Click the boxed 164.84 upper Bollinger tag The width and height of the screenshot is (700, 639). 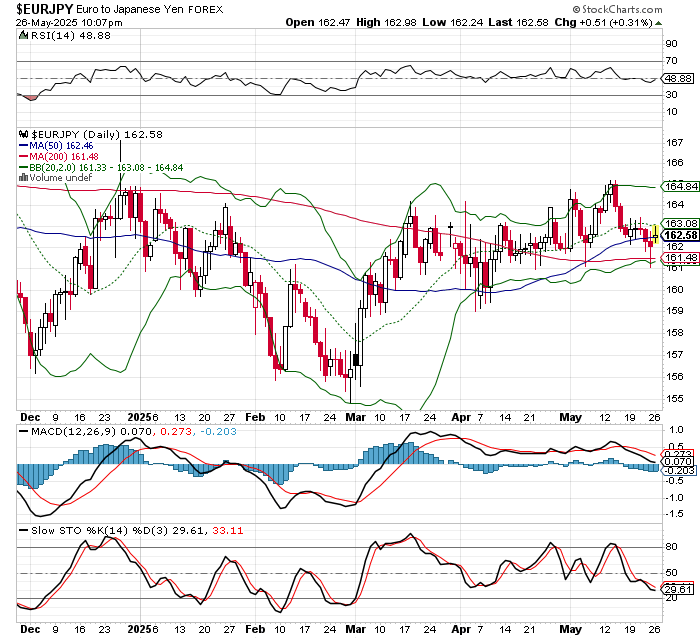pyautogui.click(x=681, y=186)
